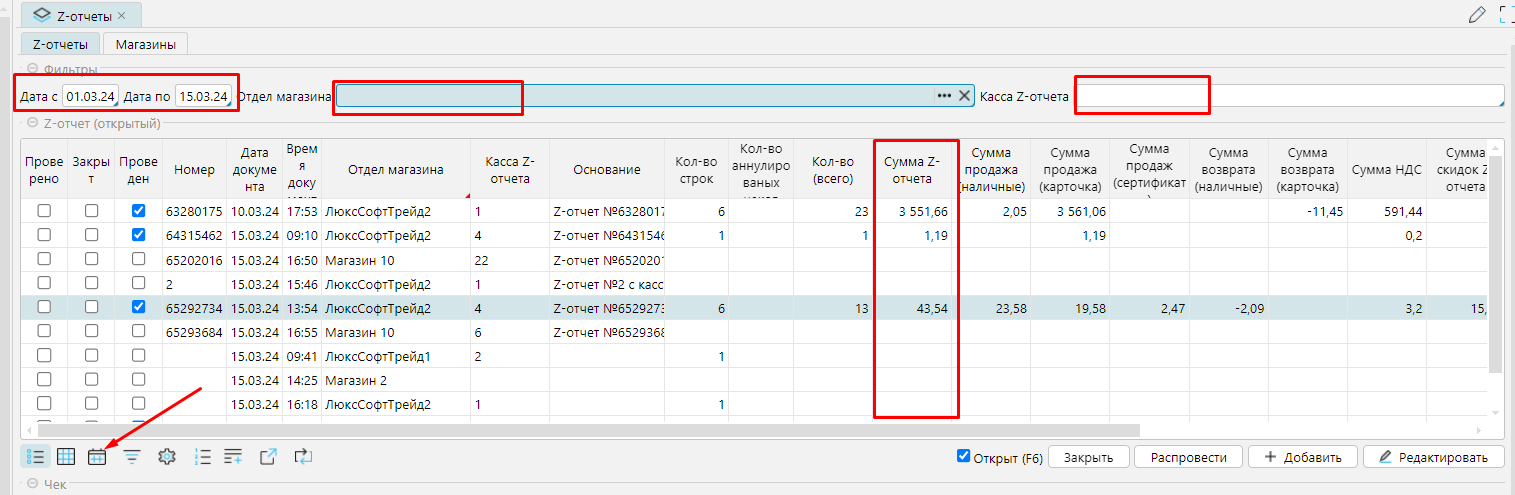Check Проверено checkbox for document 64315462
The image size is (1515, 495).
pyautogui.click(x=44, y=234)
